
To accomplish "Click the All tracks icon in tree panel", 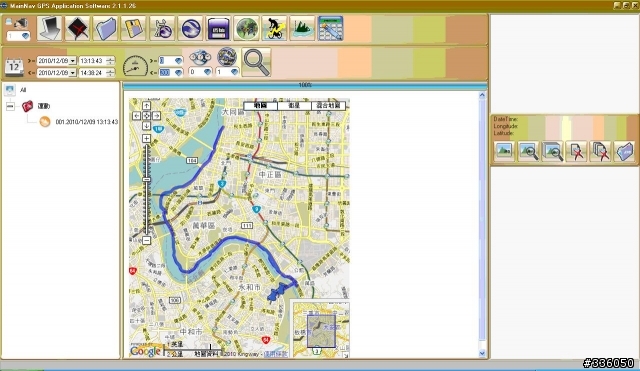I will pos(10,90).
